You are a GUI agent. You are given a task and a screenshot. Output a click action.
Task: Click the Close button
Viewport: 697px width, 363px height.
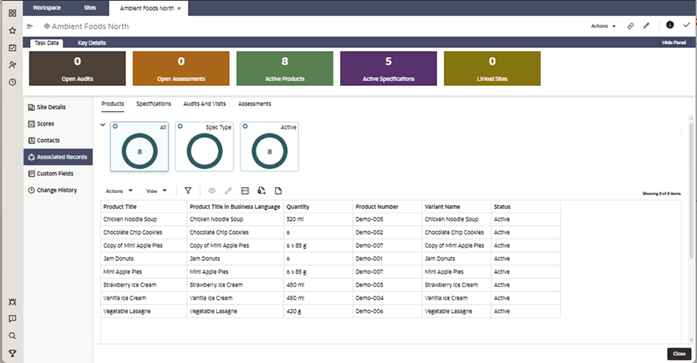pos(679,354)
